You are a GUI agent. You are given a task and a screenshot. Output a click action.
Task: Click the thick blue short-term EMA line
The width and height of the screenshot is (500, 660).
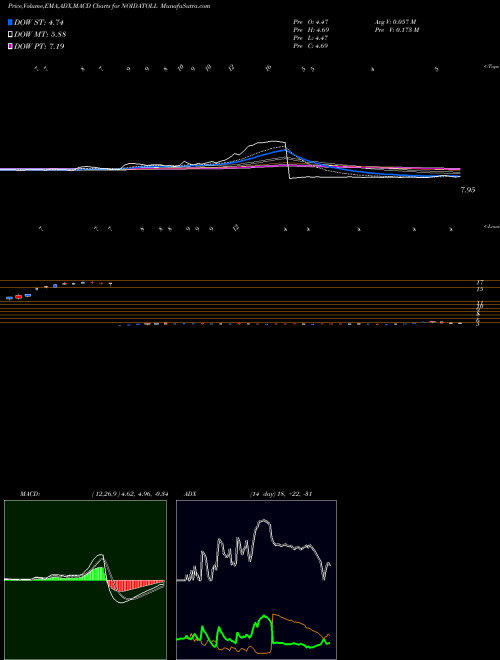pyautogui.click(x=286, y=150)
